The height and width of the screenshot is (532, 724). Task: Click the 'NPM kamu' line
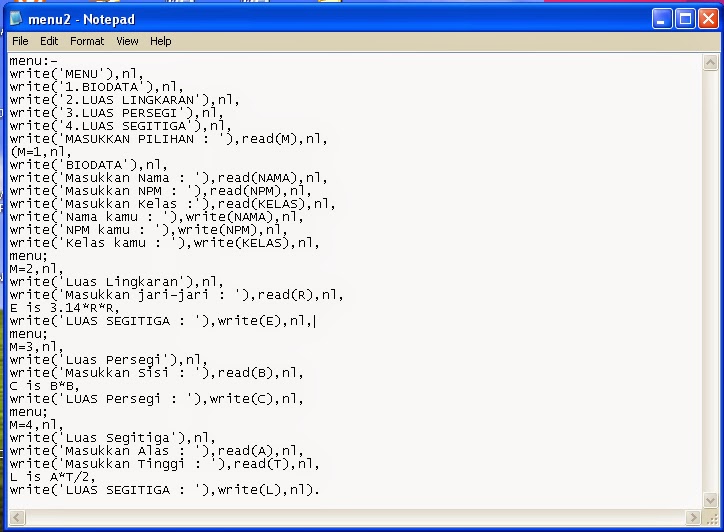(x=148, y=230)
